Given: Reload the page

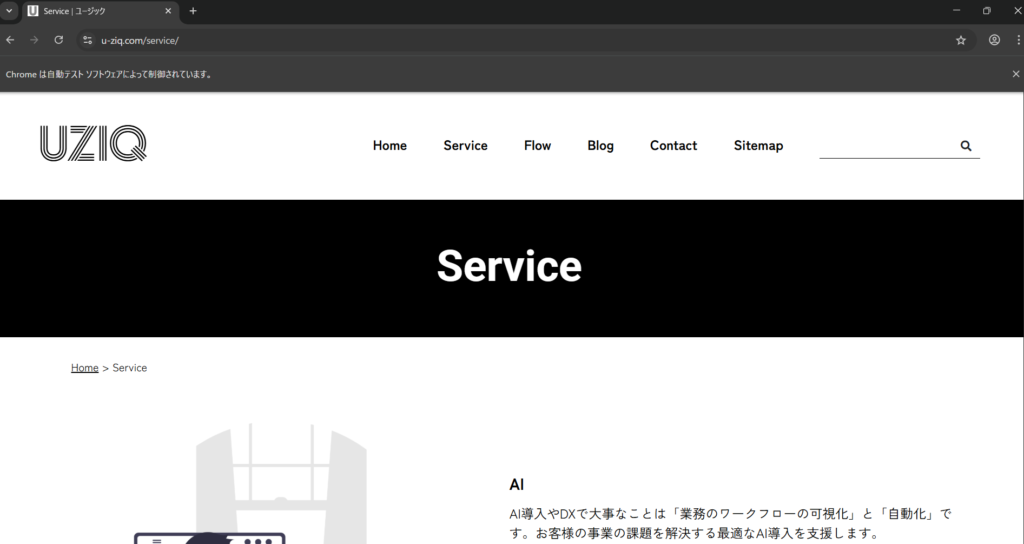Looking at the screenshot, I should [x=59, y=40].
